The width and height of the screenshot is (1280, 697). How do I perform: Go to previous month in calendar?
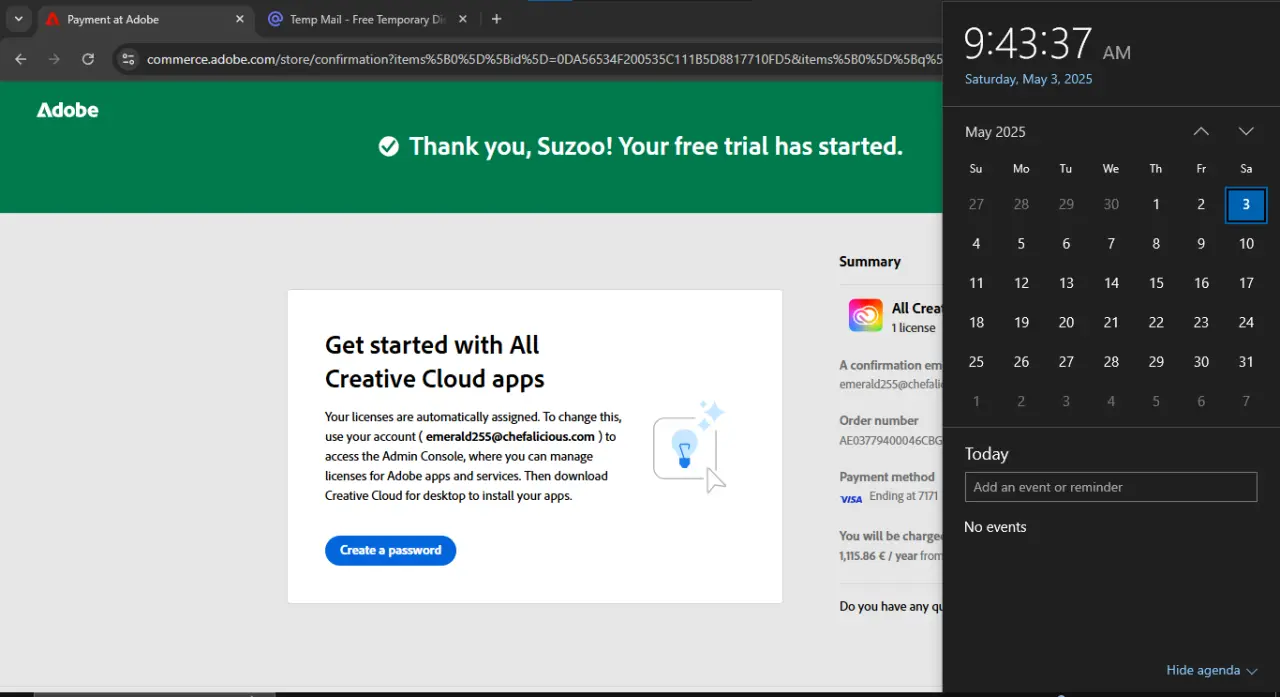click(x=1201, y=131)
